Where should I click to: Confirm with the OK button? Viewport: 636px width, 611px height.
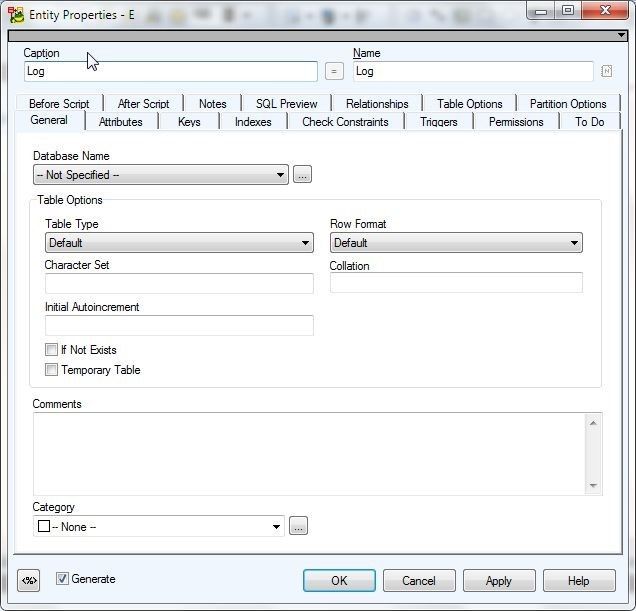point(339,581)
